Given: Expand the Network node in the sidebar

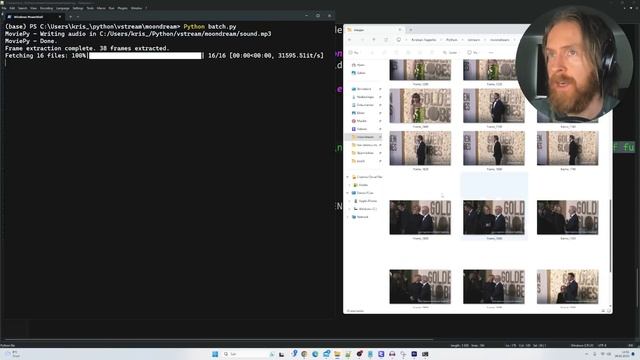Looking at the screenshot, I should (348, 217).
